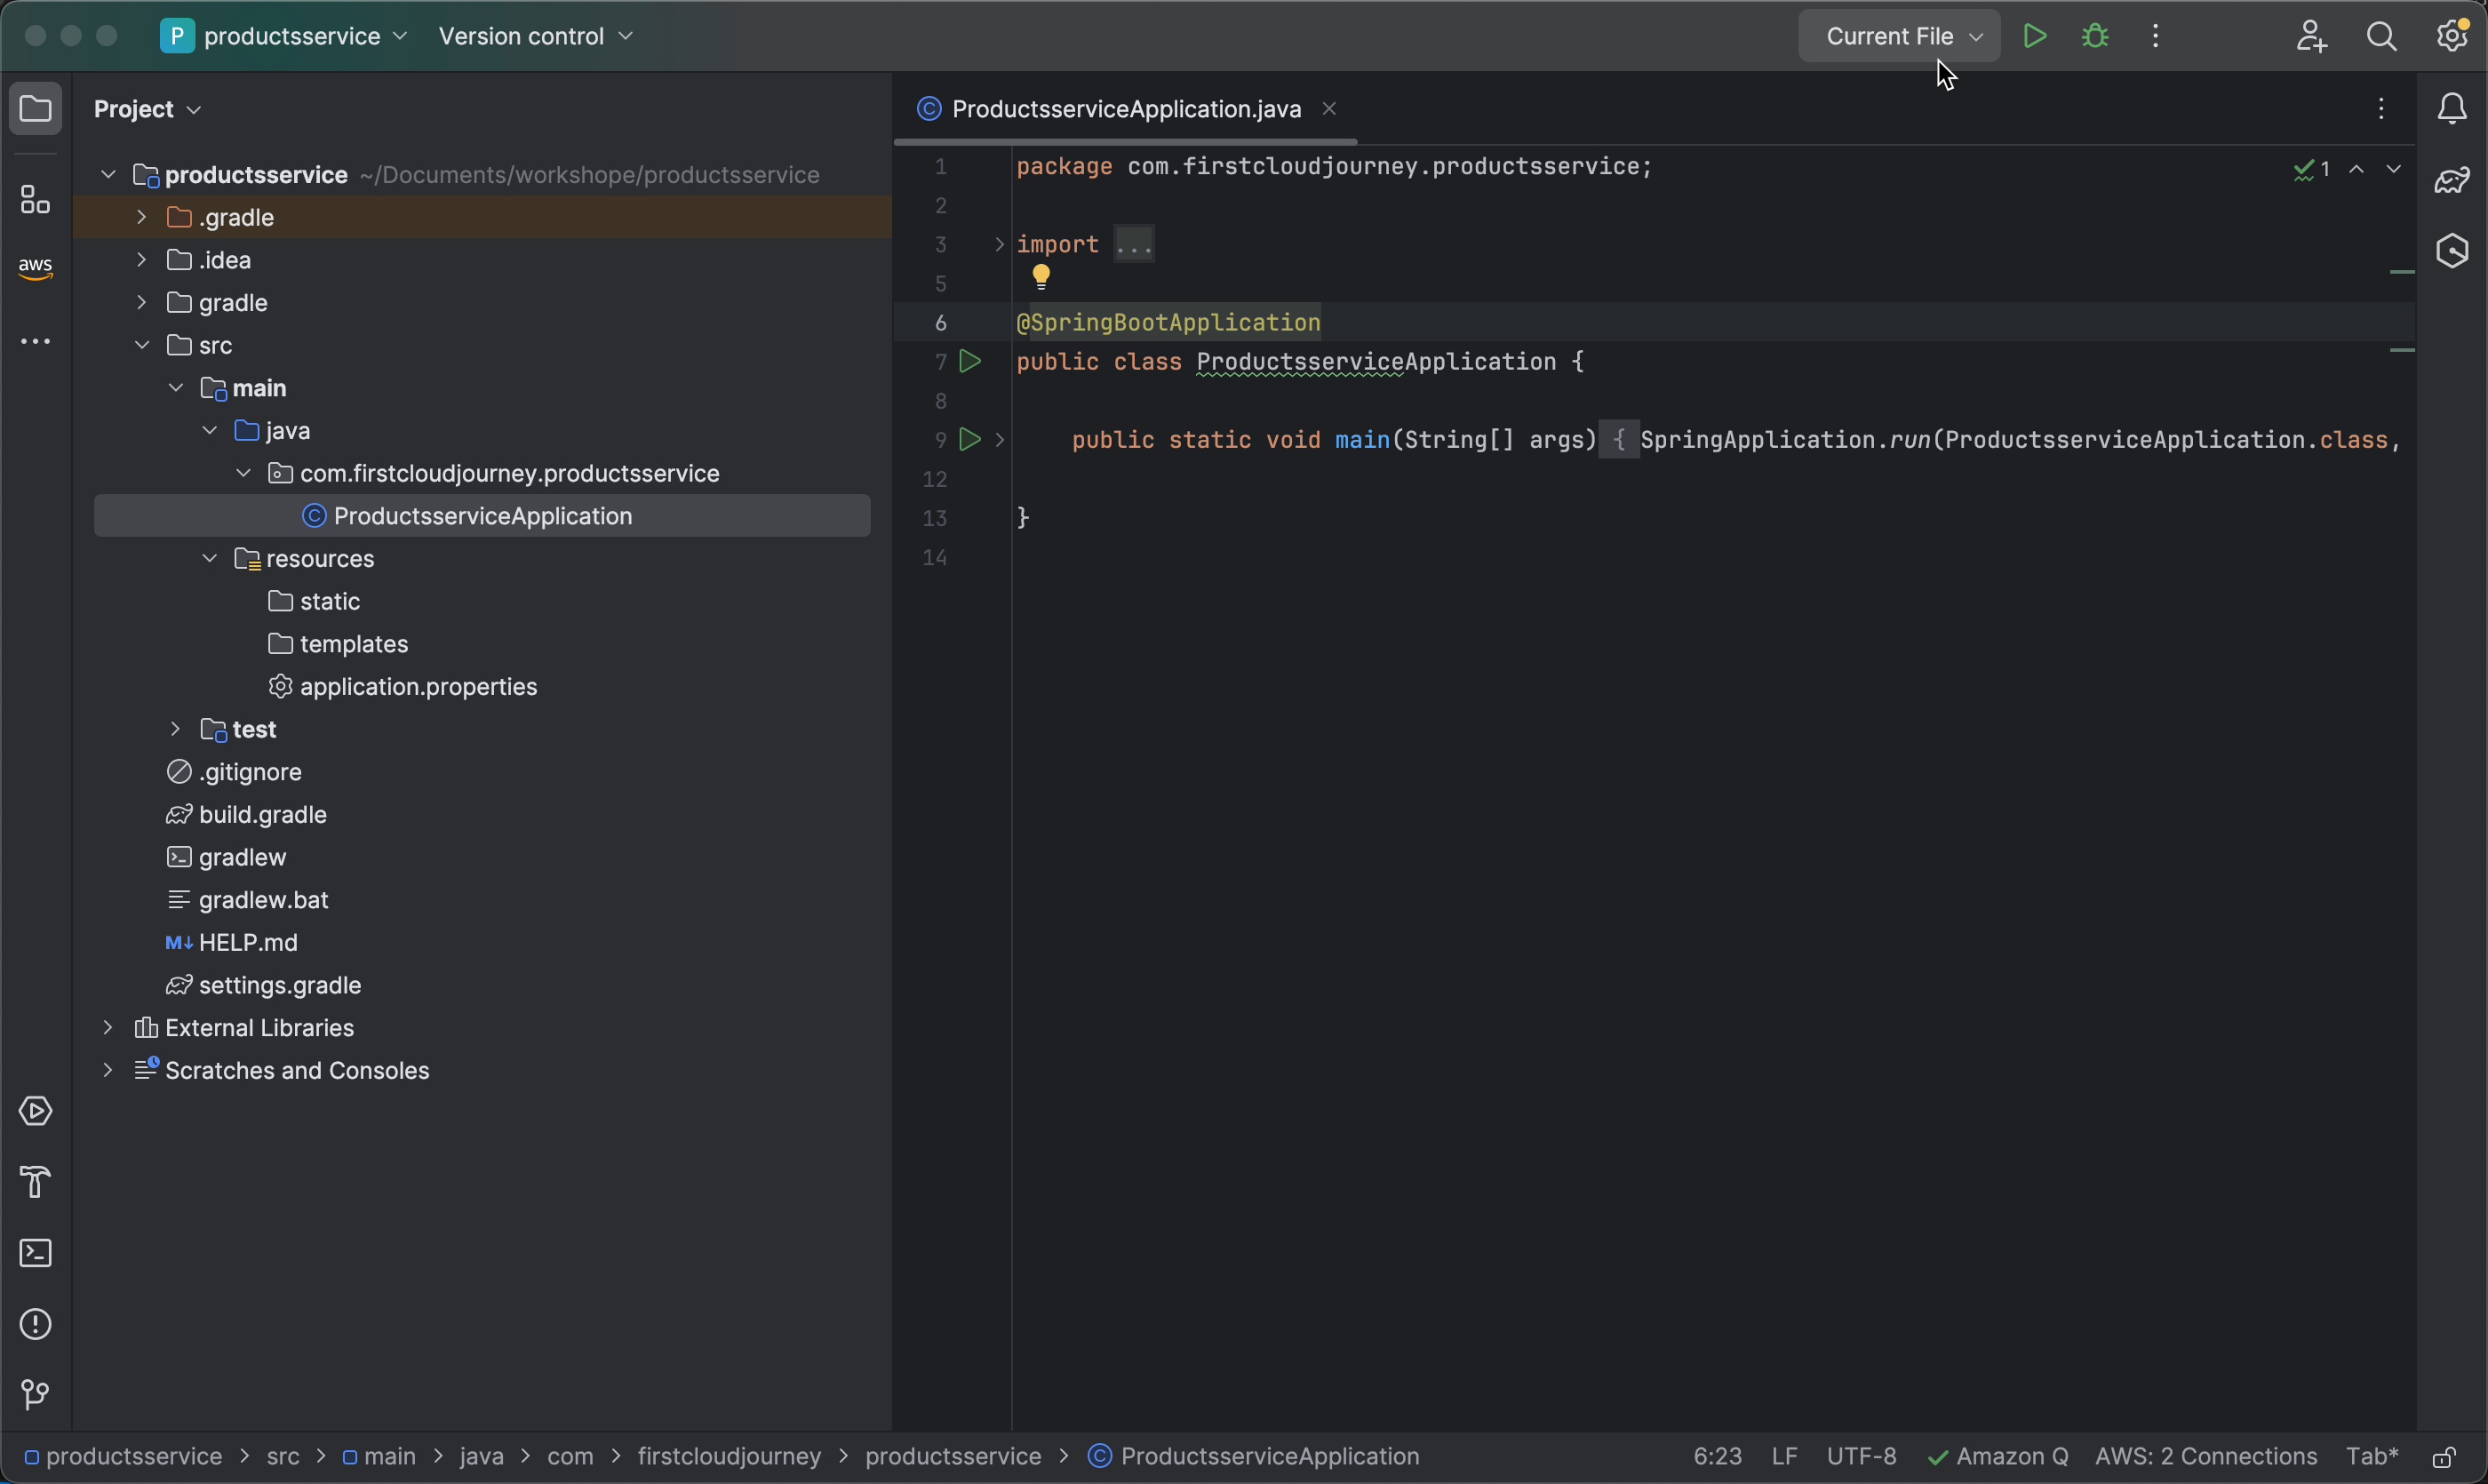Open Code With Me add-user icon
Screen dimensions: 2488x1484
[2311, 36]
